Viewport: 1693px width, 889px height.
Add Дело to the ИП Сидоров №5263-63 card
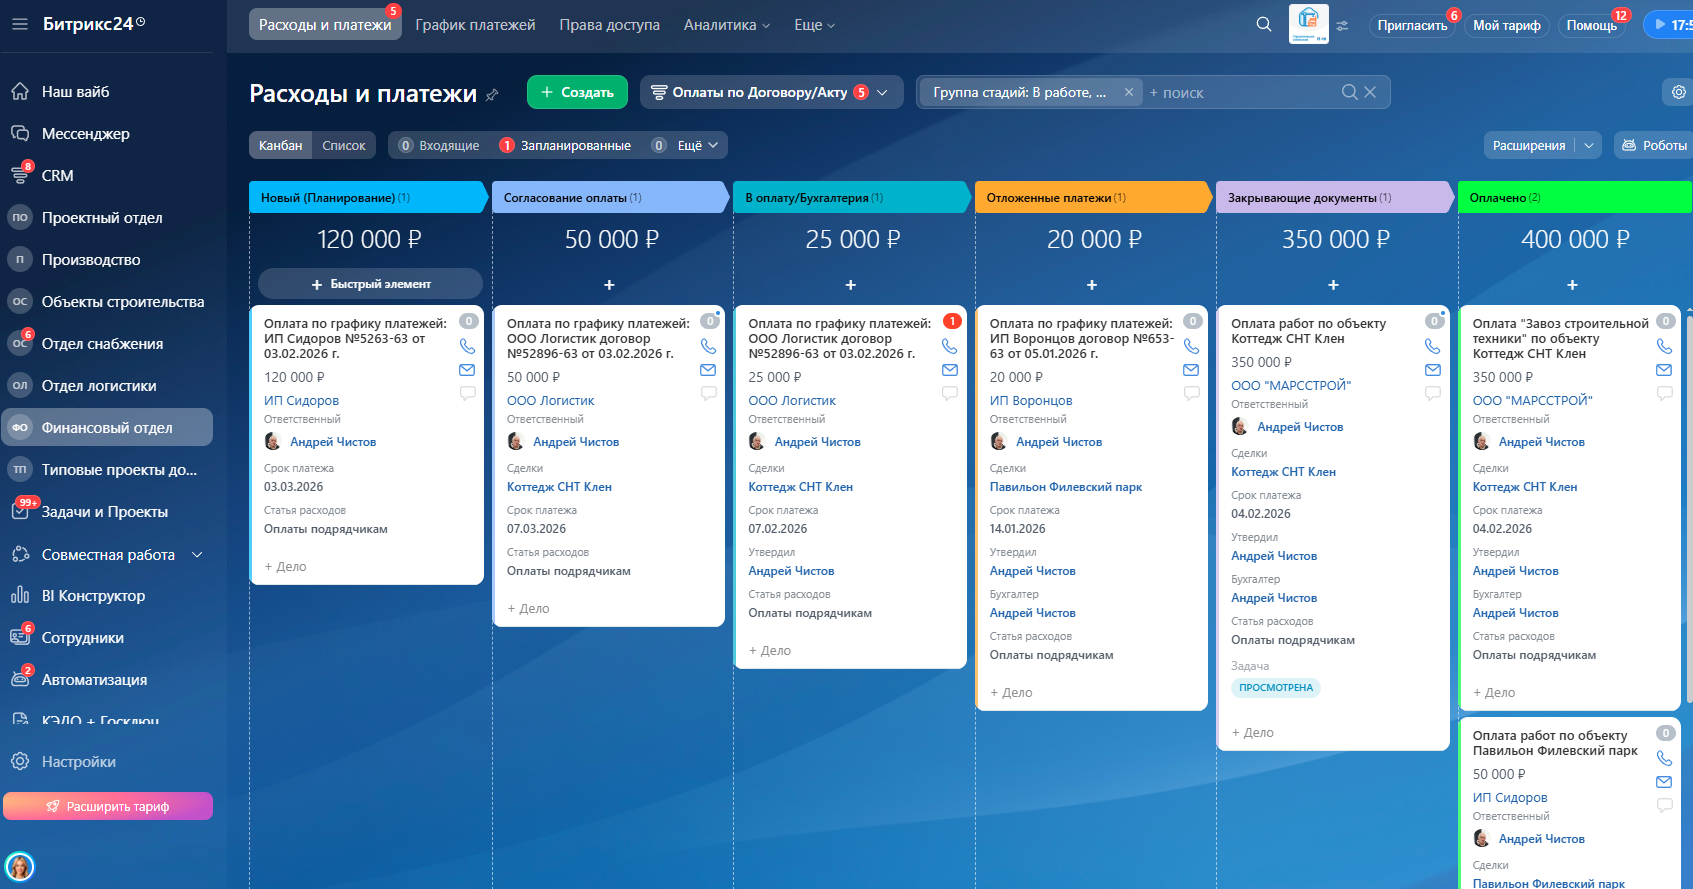pos(285,567)
